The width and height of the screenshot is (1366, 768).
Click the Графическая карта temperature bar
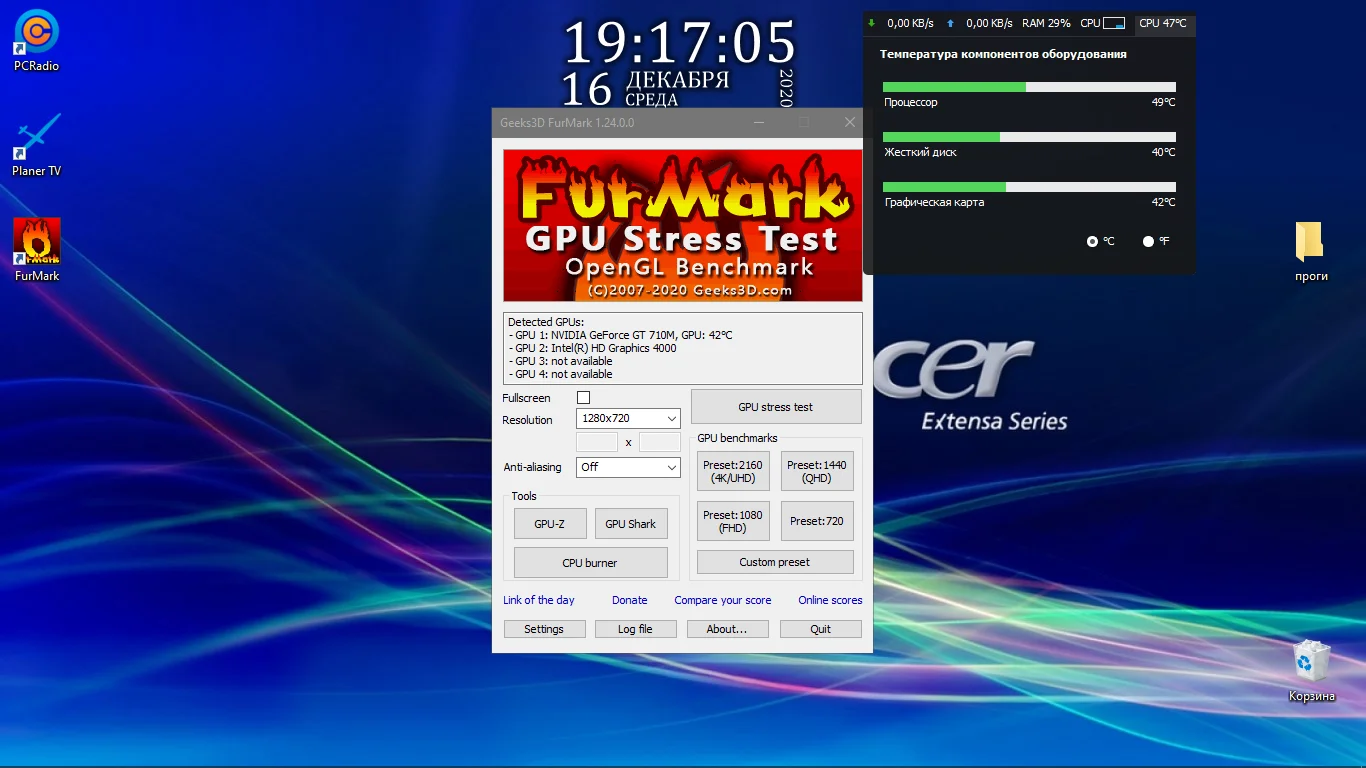1029,187
